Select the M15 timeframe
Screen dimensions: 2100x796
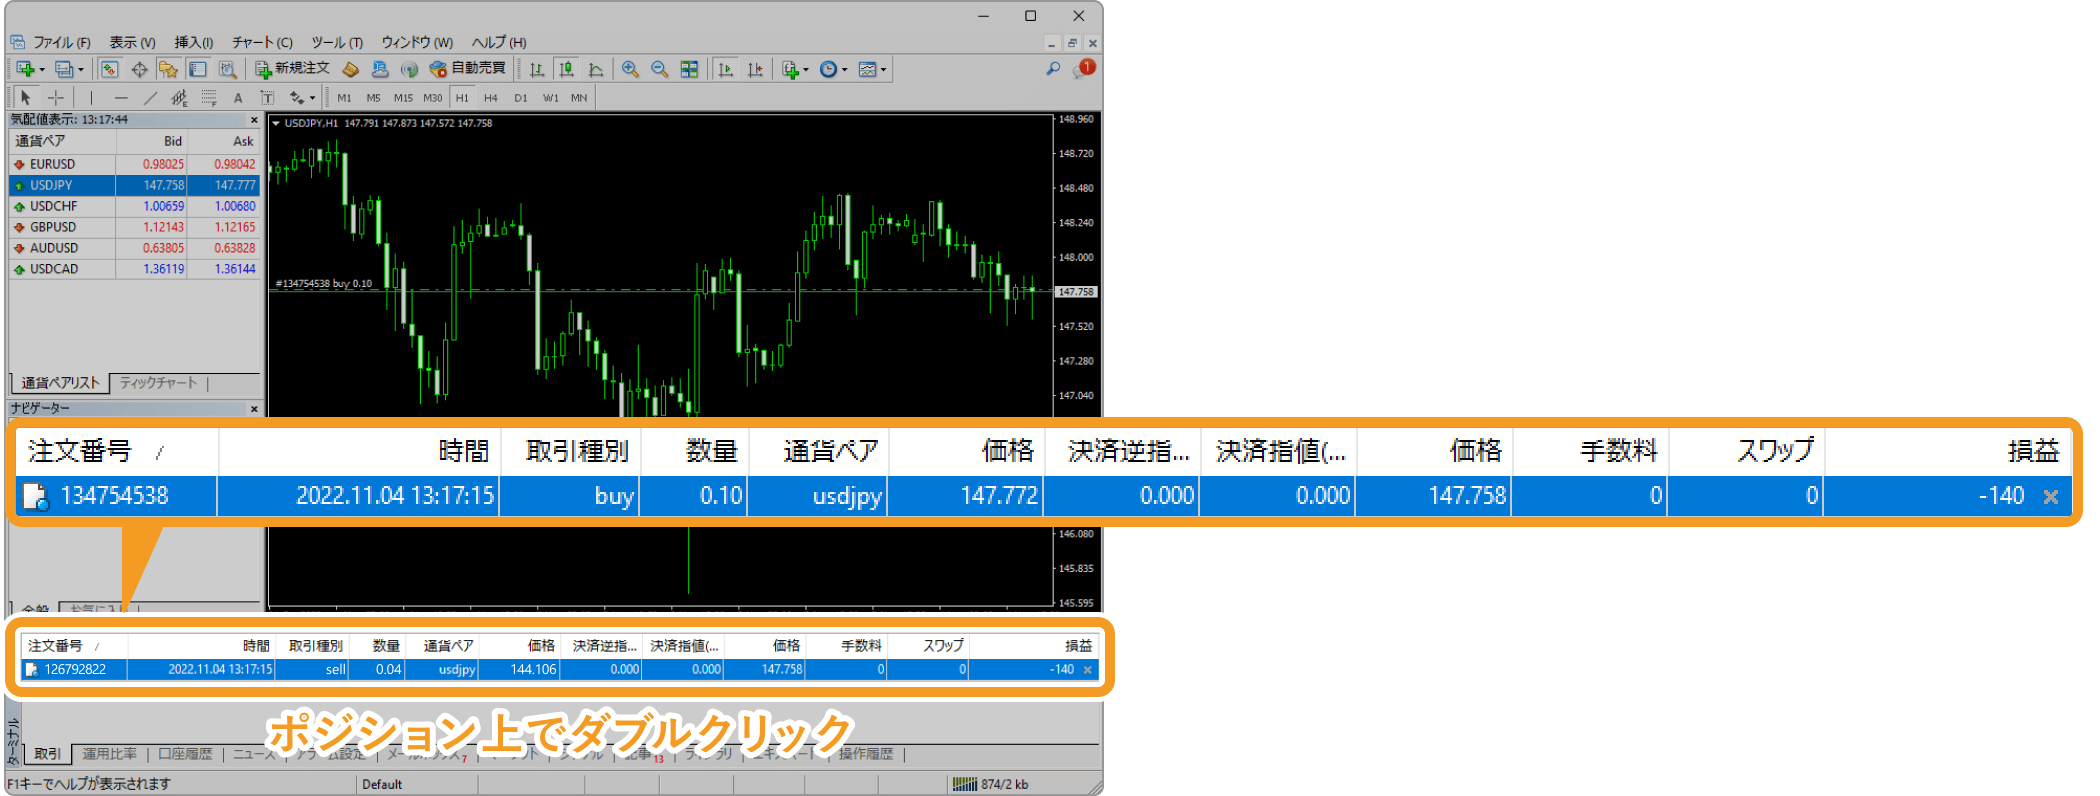403,98
